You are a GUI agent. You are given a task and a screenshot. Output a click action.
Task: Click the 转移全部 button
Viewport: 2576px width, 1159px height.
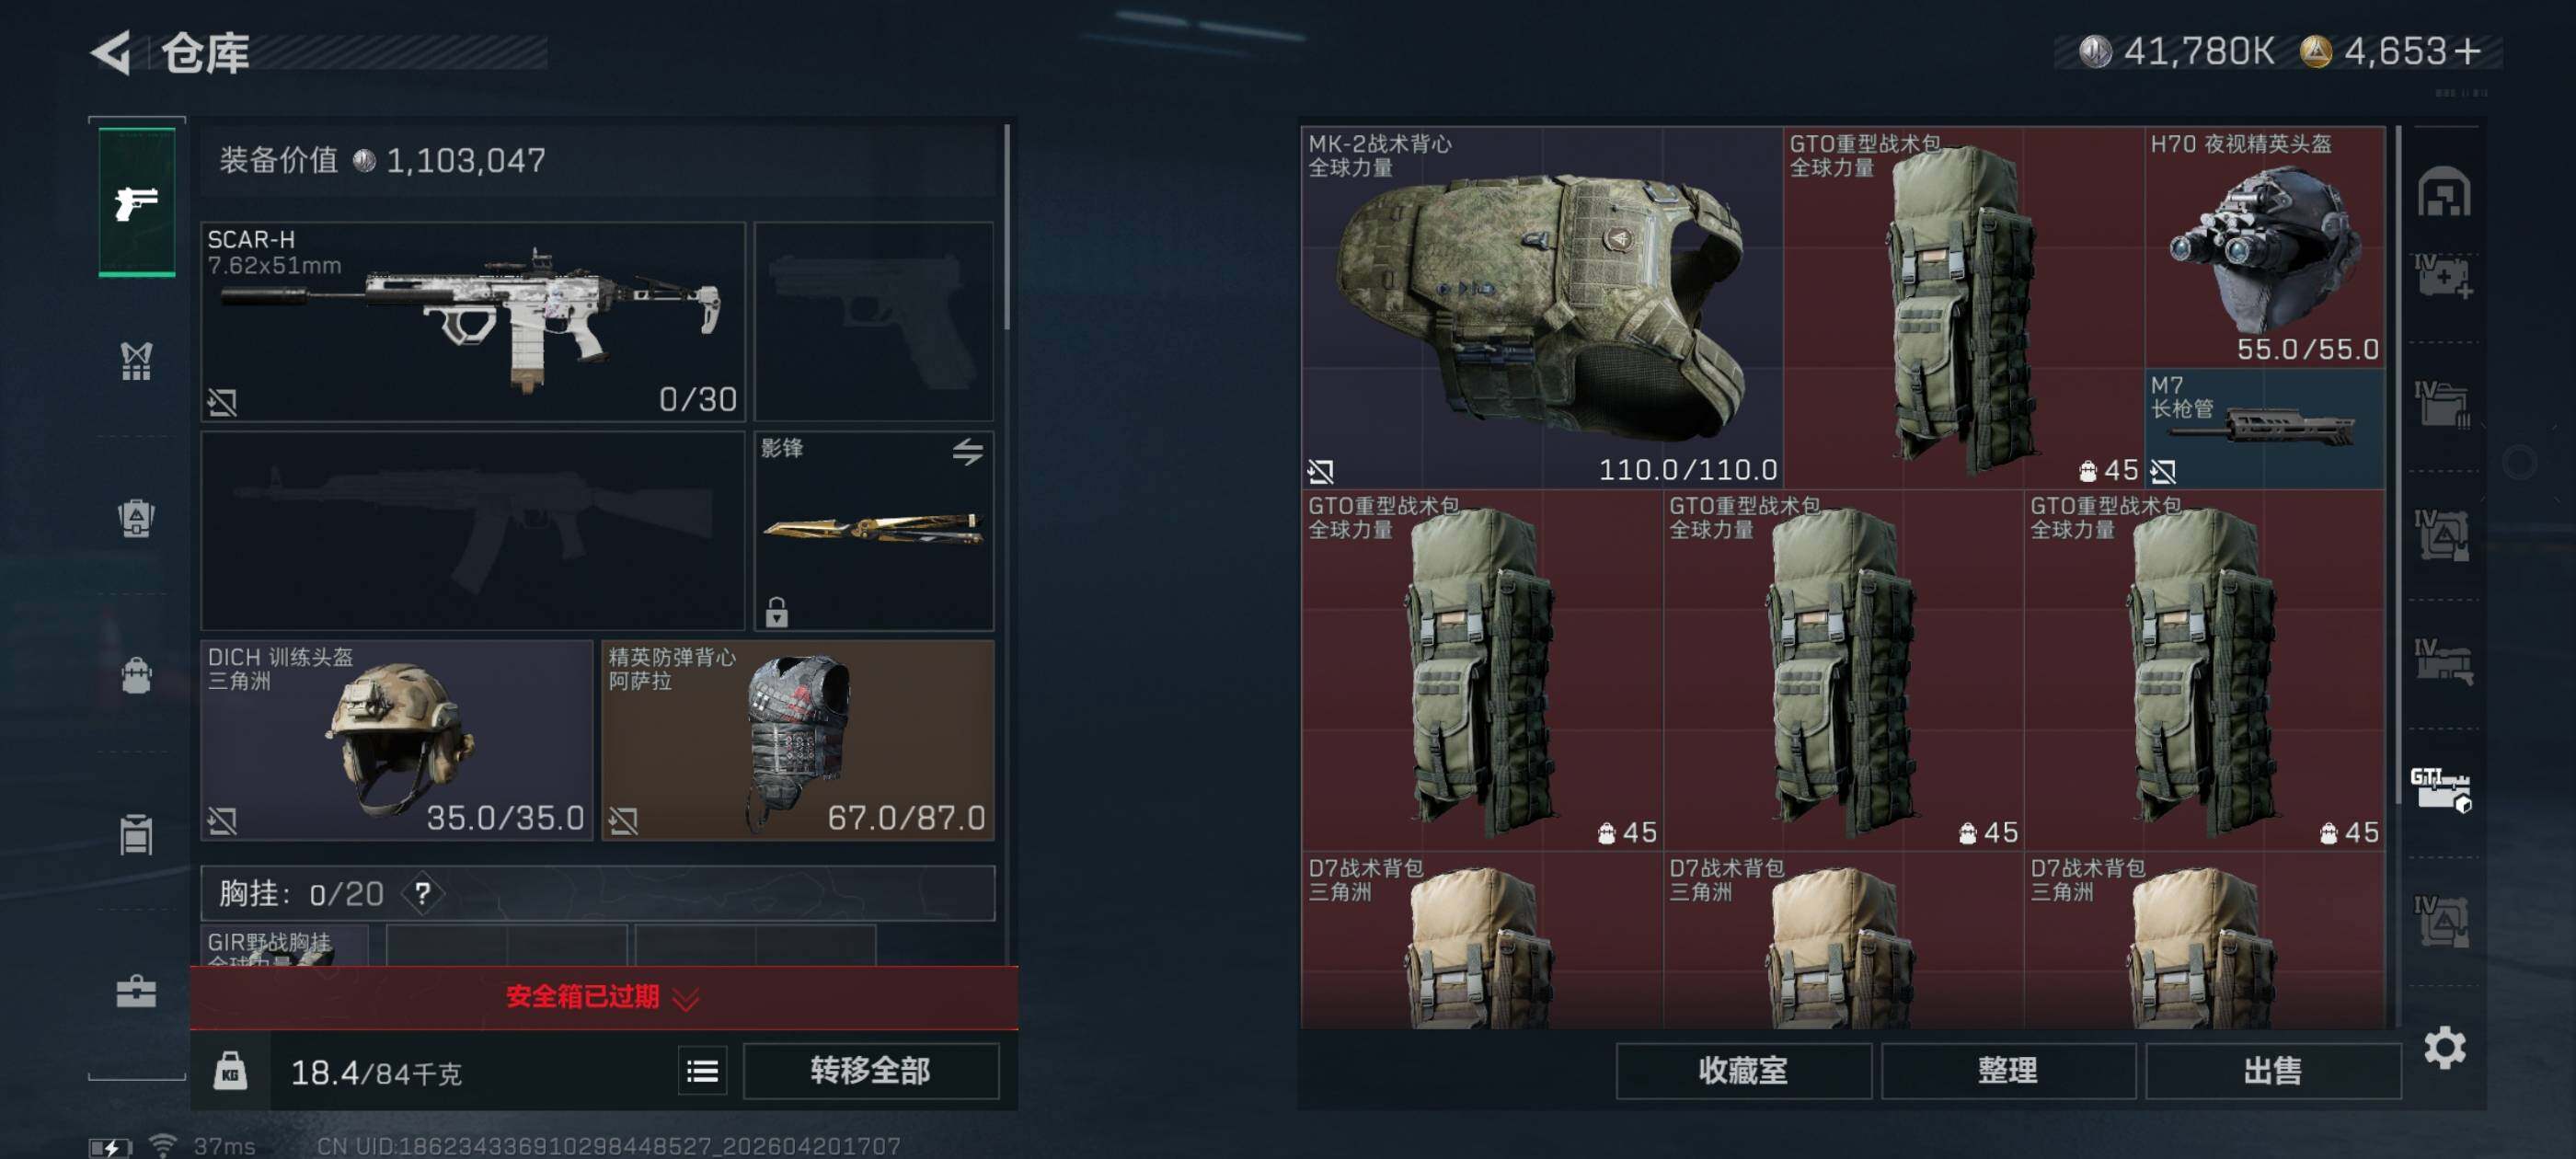[871, 1071]
